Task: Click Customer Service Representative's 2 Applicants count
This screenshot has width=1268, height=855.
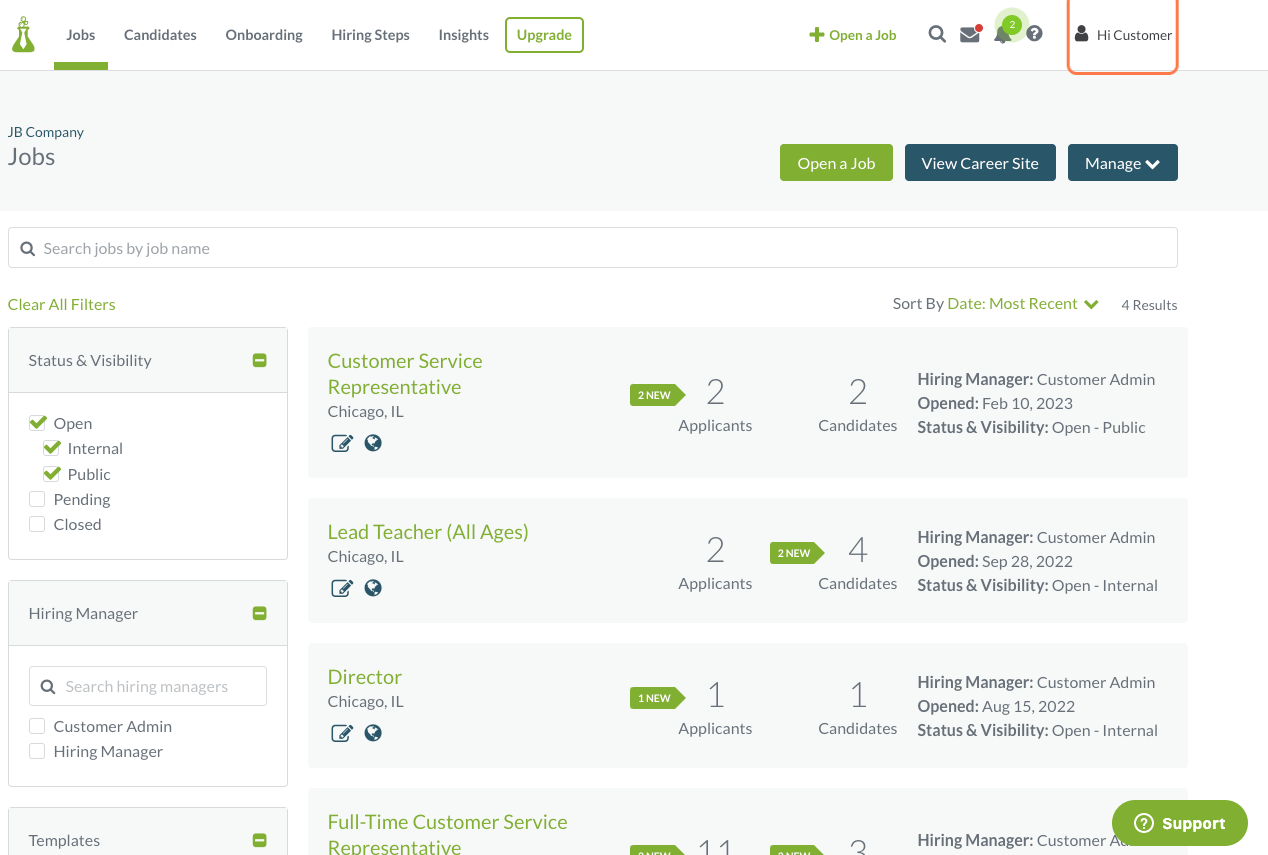Action: click(715, 405)
